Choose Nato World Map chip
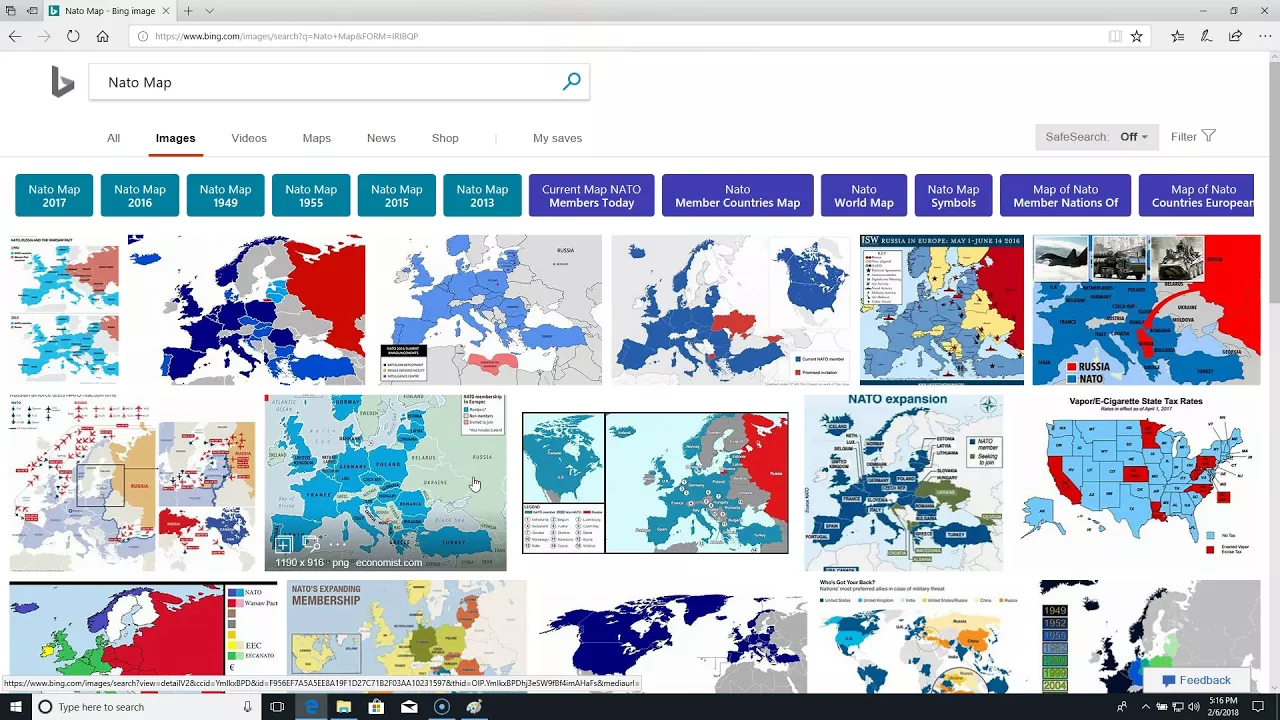Image resolution: width=1280 pixels, height=720 pixels. tap(864, 196)
